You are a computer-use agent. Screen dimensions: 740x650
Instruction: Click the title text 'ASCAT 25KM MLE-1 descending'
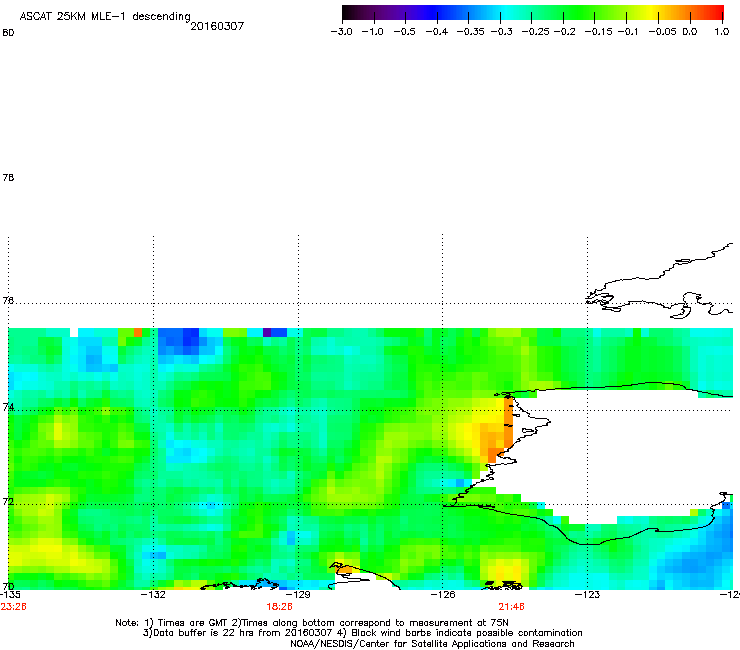(x=105, y=16)
